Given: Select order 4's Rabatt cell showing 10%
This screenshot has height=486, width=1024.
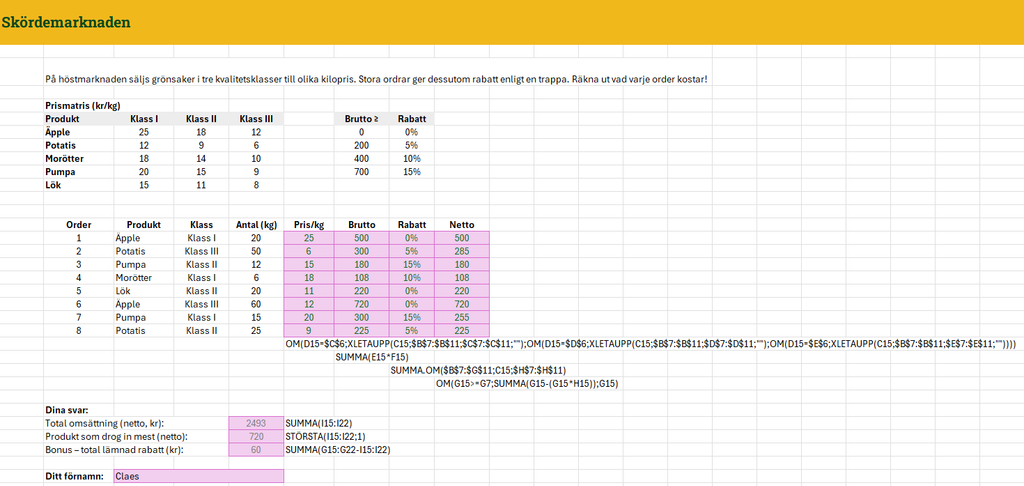Looking at the screenshot, I should 411,278.
